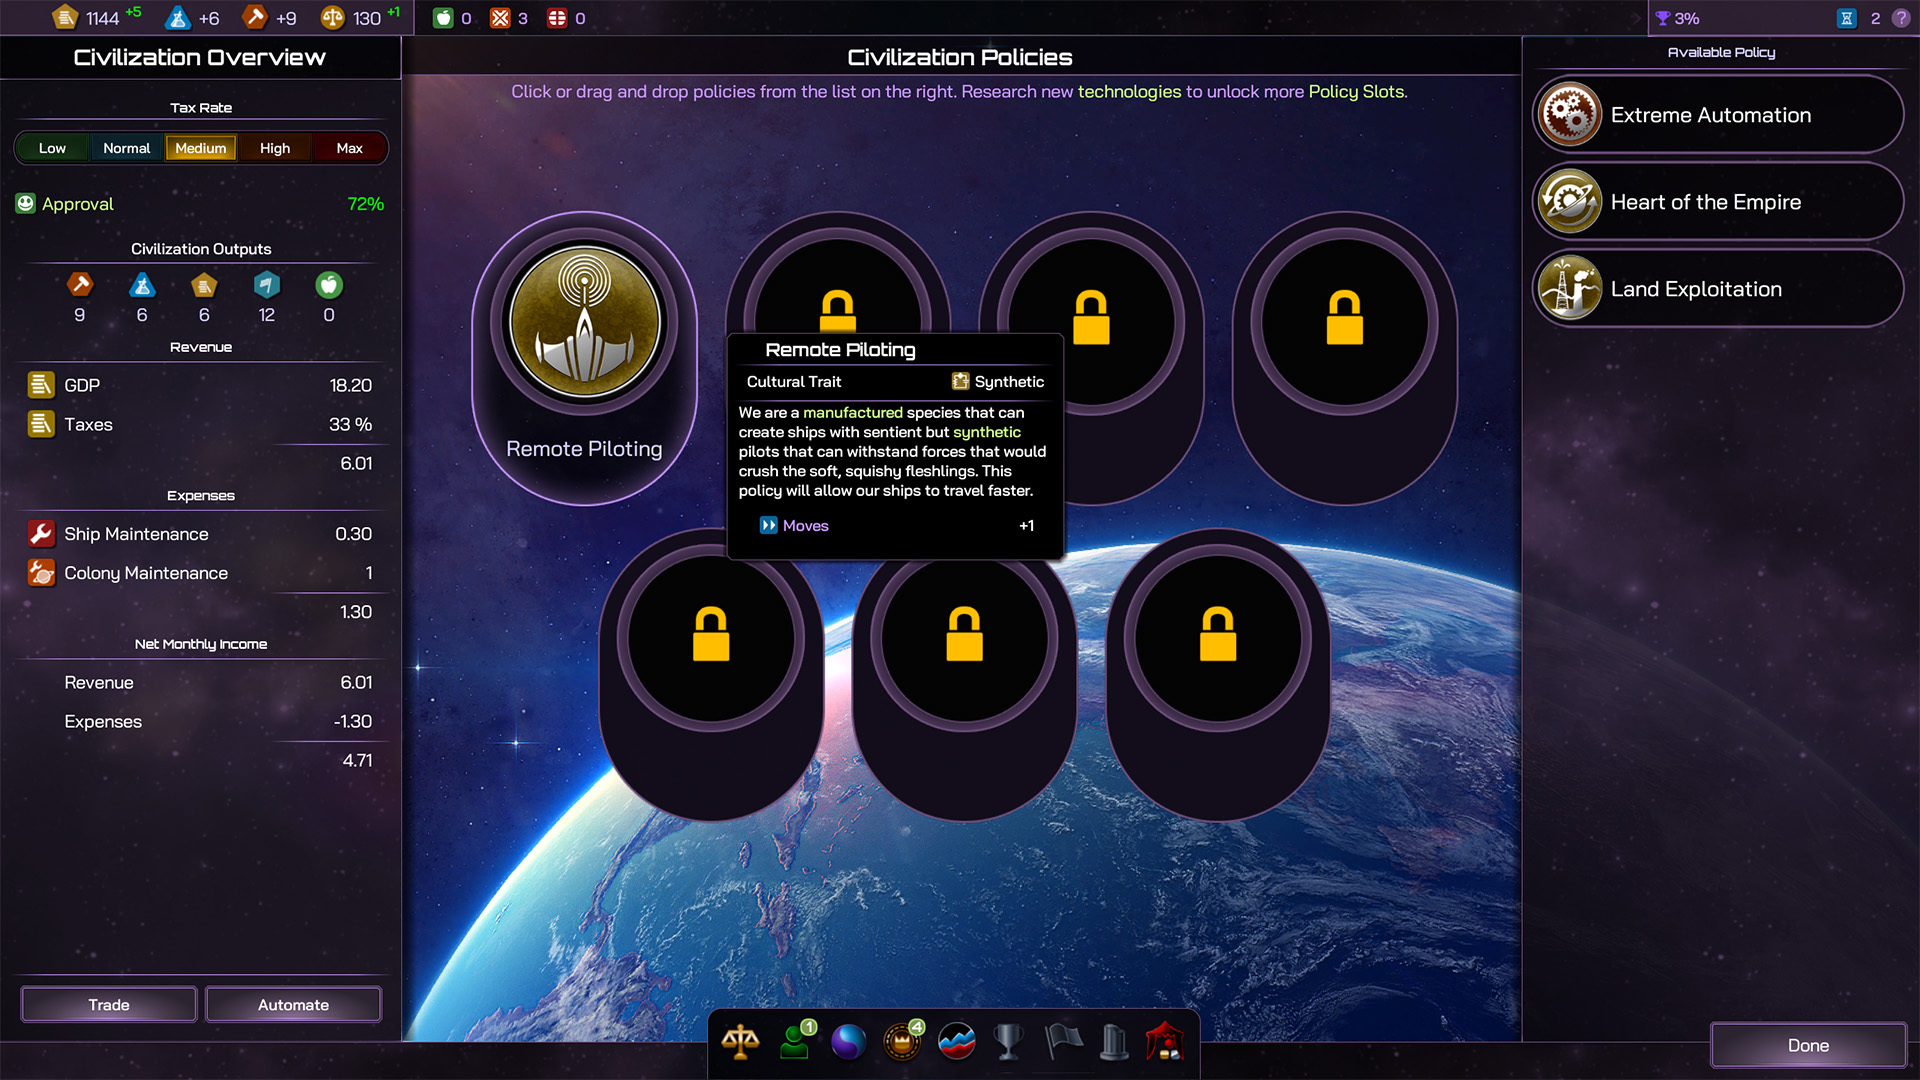Set tax rate to High

[275, 148]
